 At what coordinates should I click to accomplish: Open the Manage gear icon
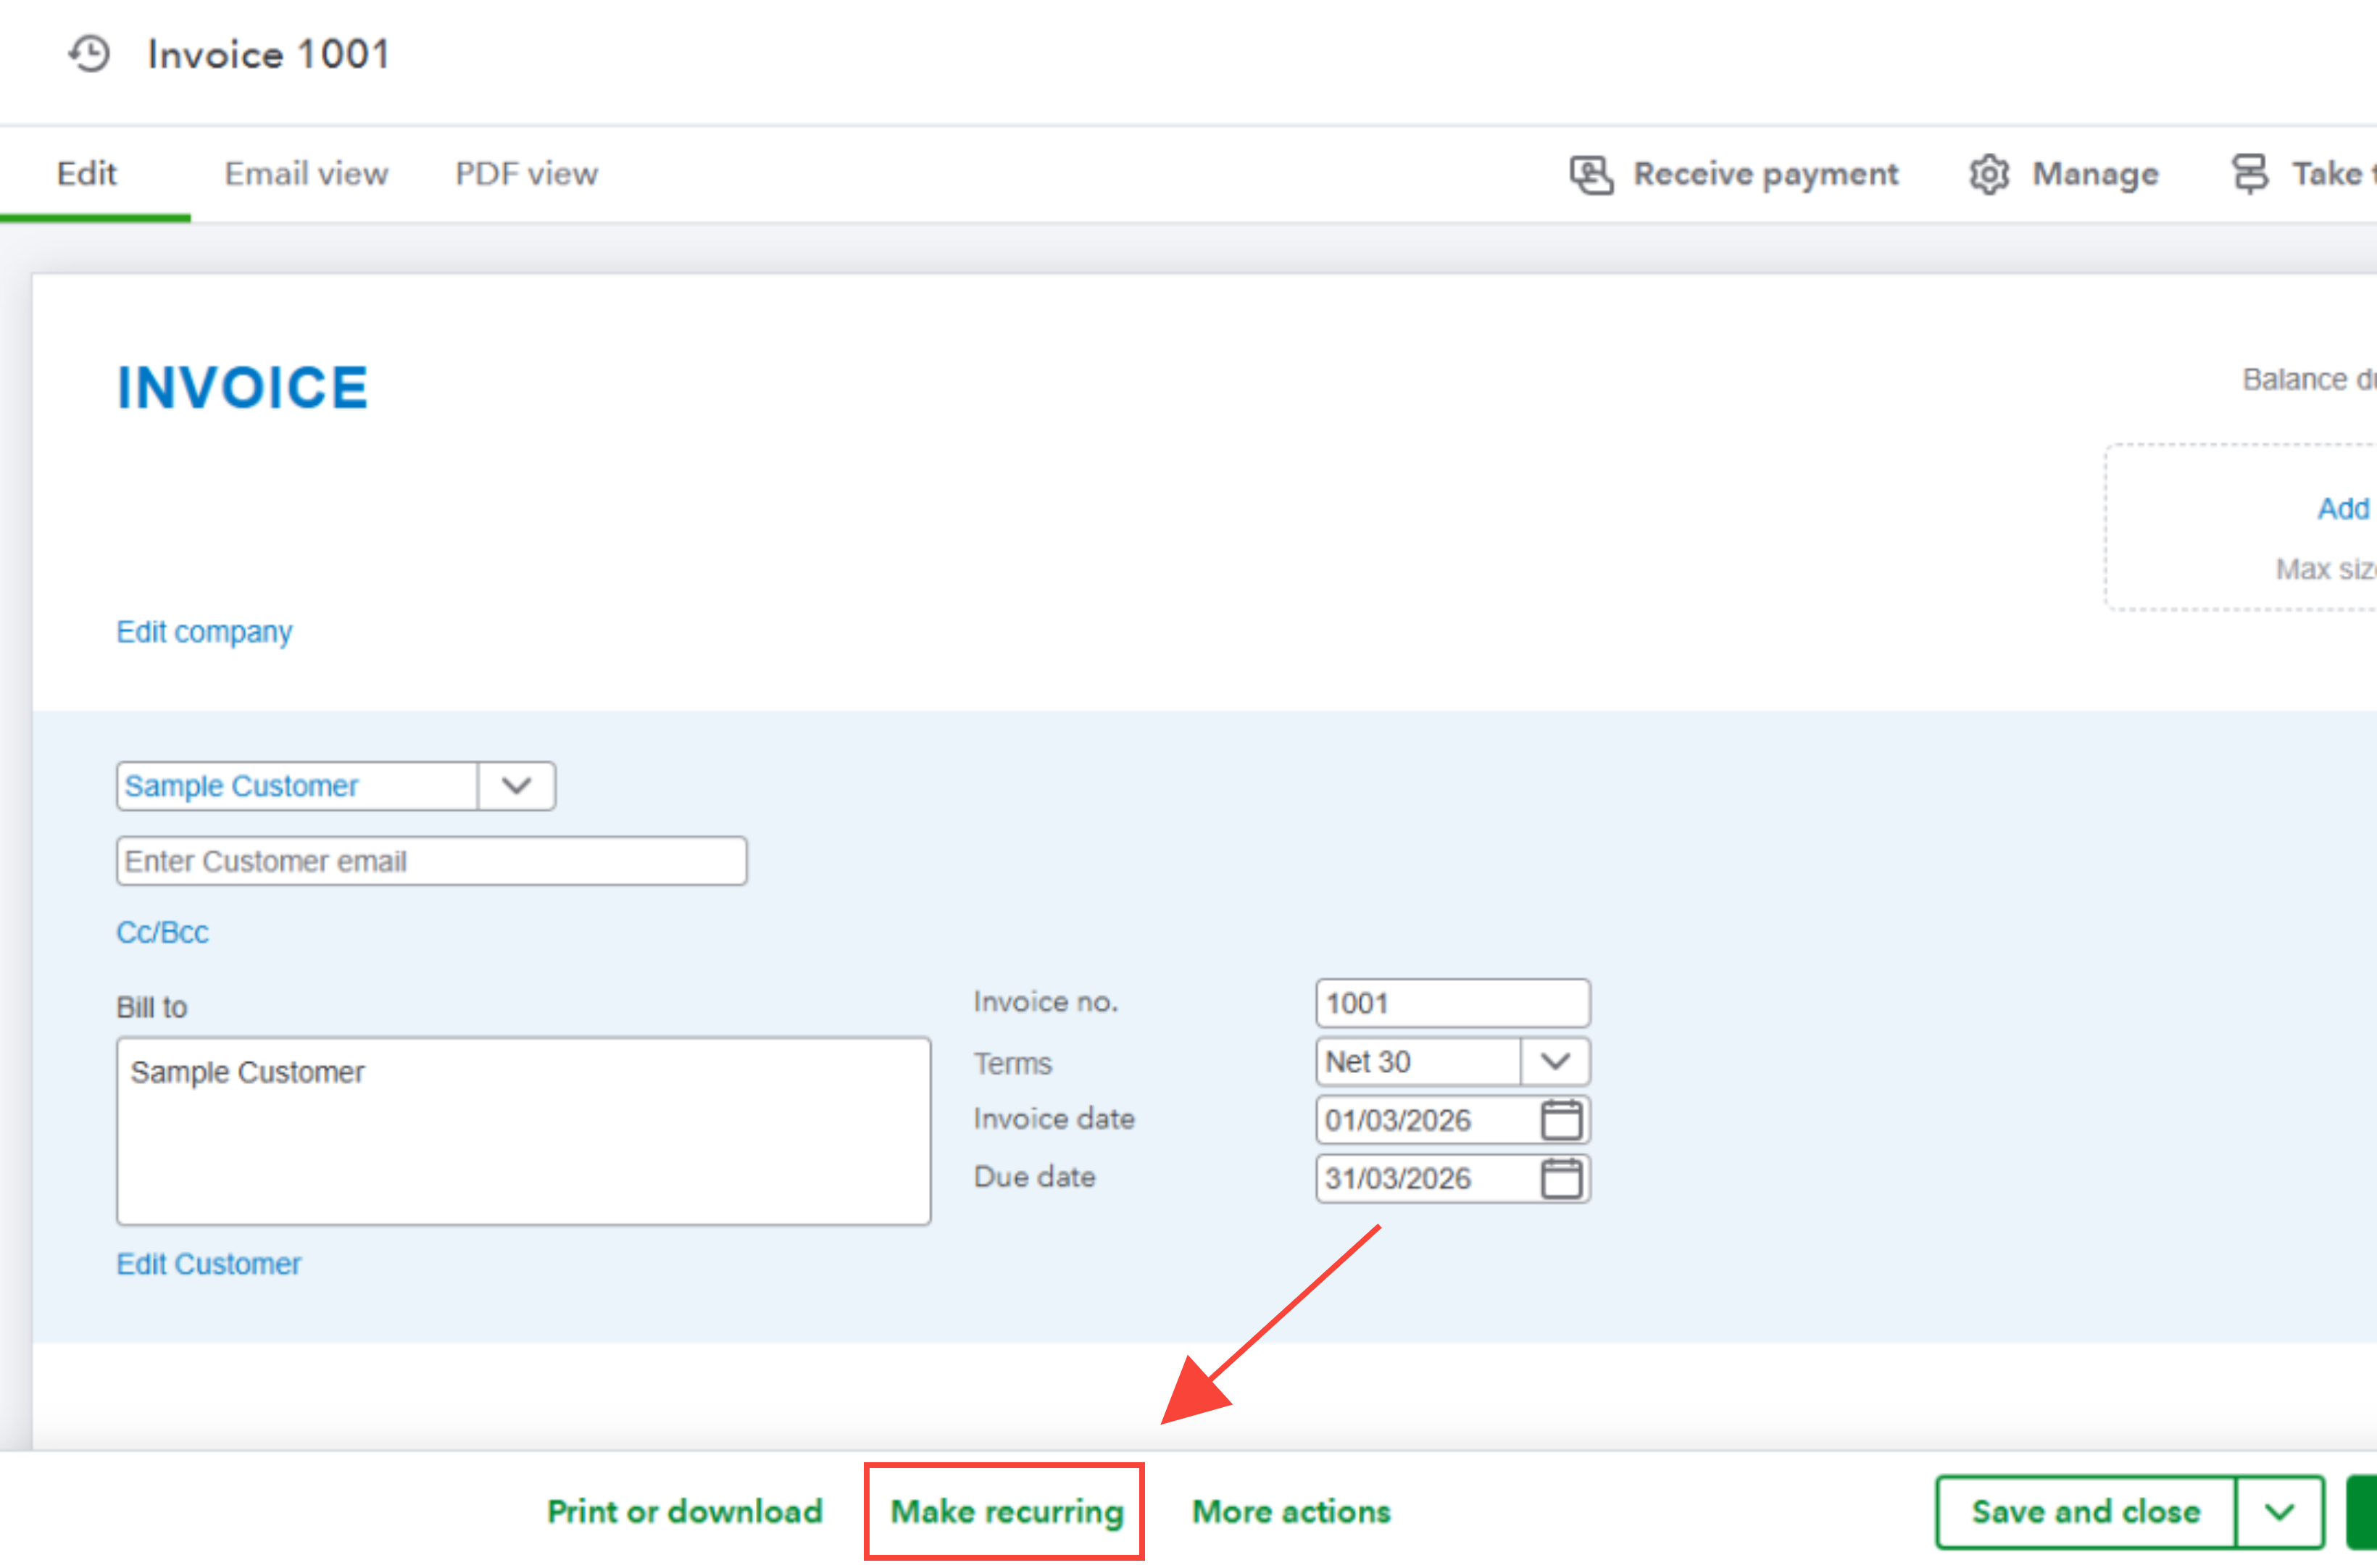click(x=1989, y=174)
